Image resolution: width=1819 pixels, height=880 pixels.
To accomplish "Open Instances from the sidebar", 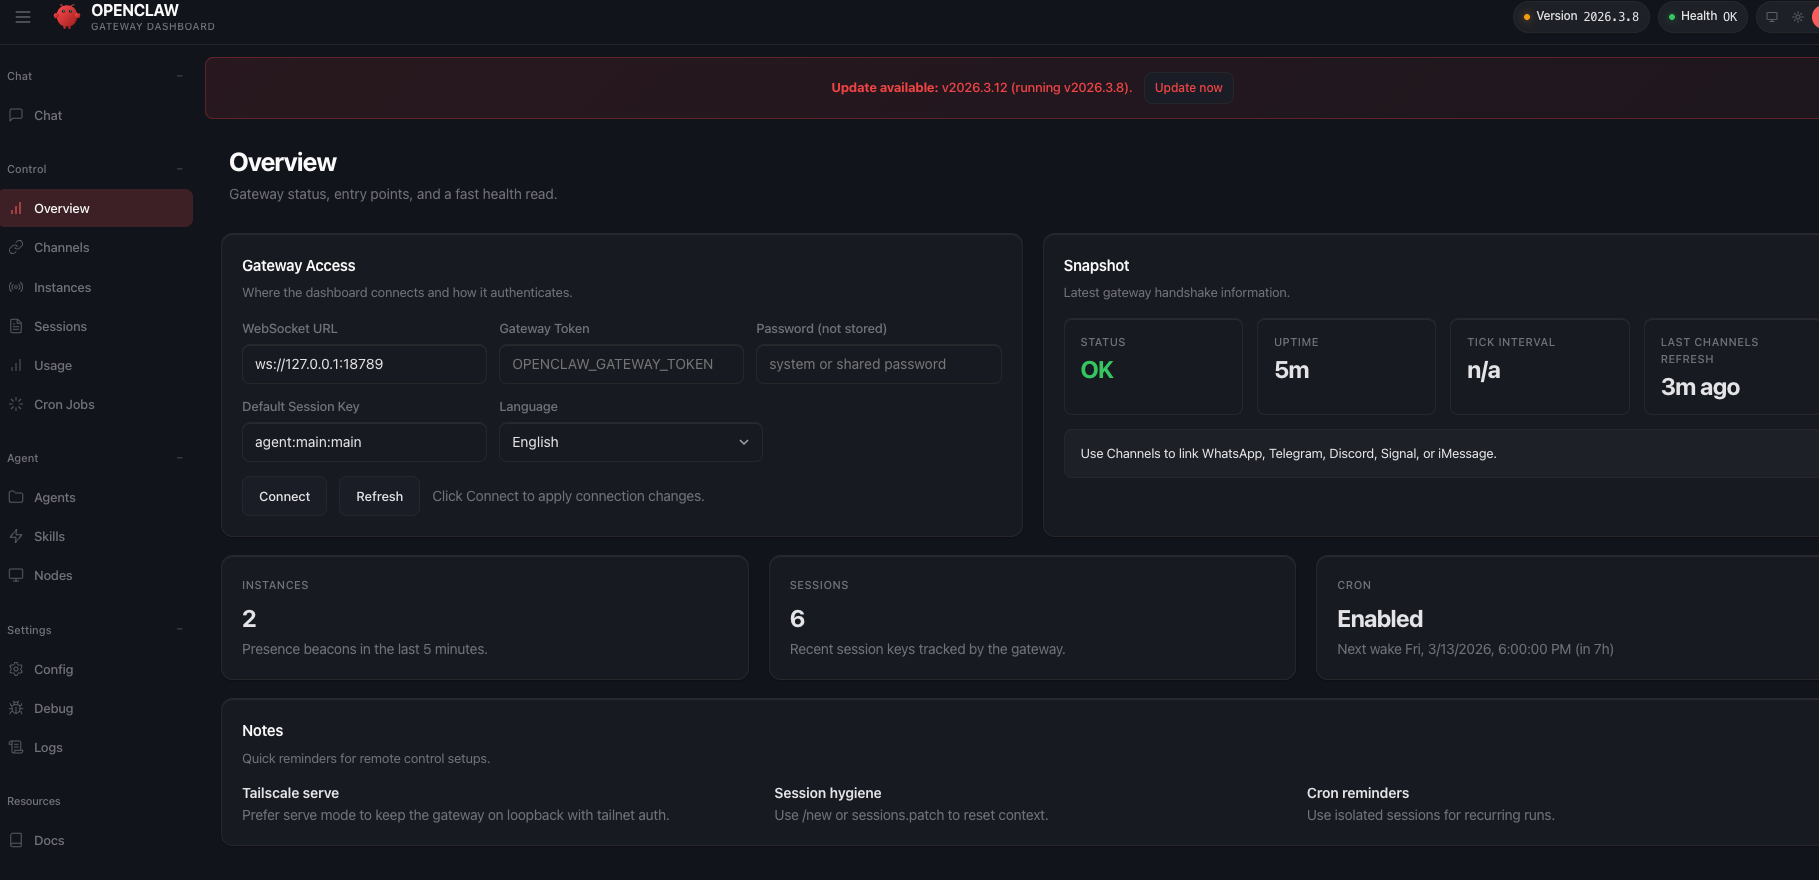I will coord(97,287).
